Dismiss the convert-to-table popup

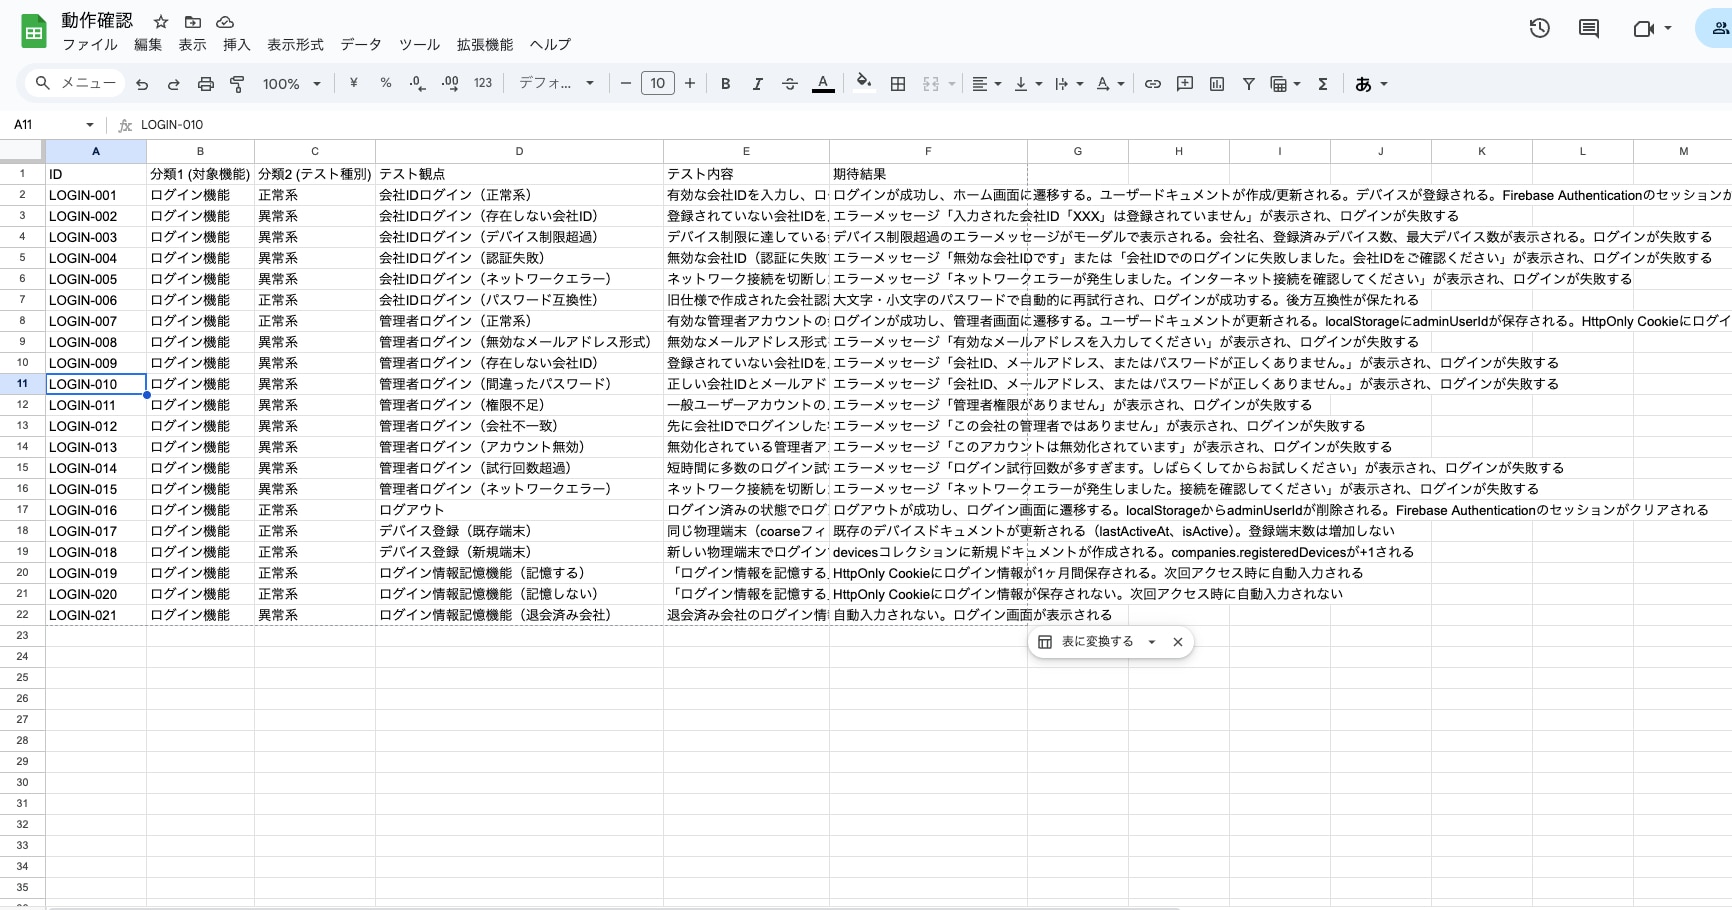[x=1178, y=642]
